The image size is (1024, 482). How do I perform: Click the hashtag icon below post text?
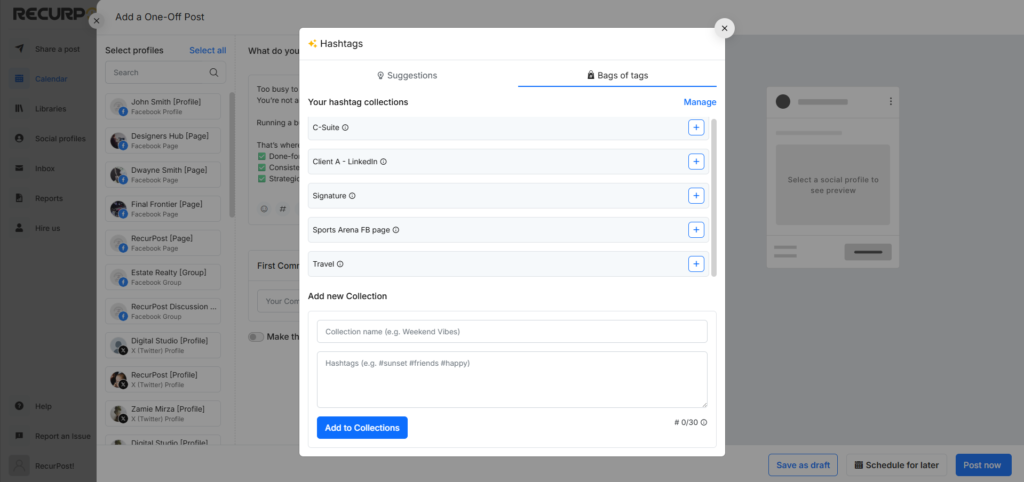tap(283, 209)
